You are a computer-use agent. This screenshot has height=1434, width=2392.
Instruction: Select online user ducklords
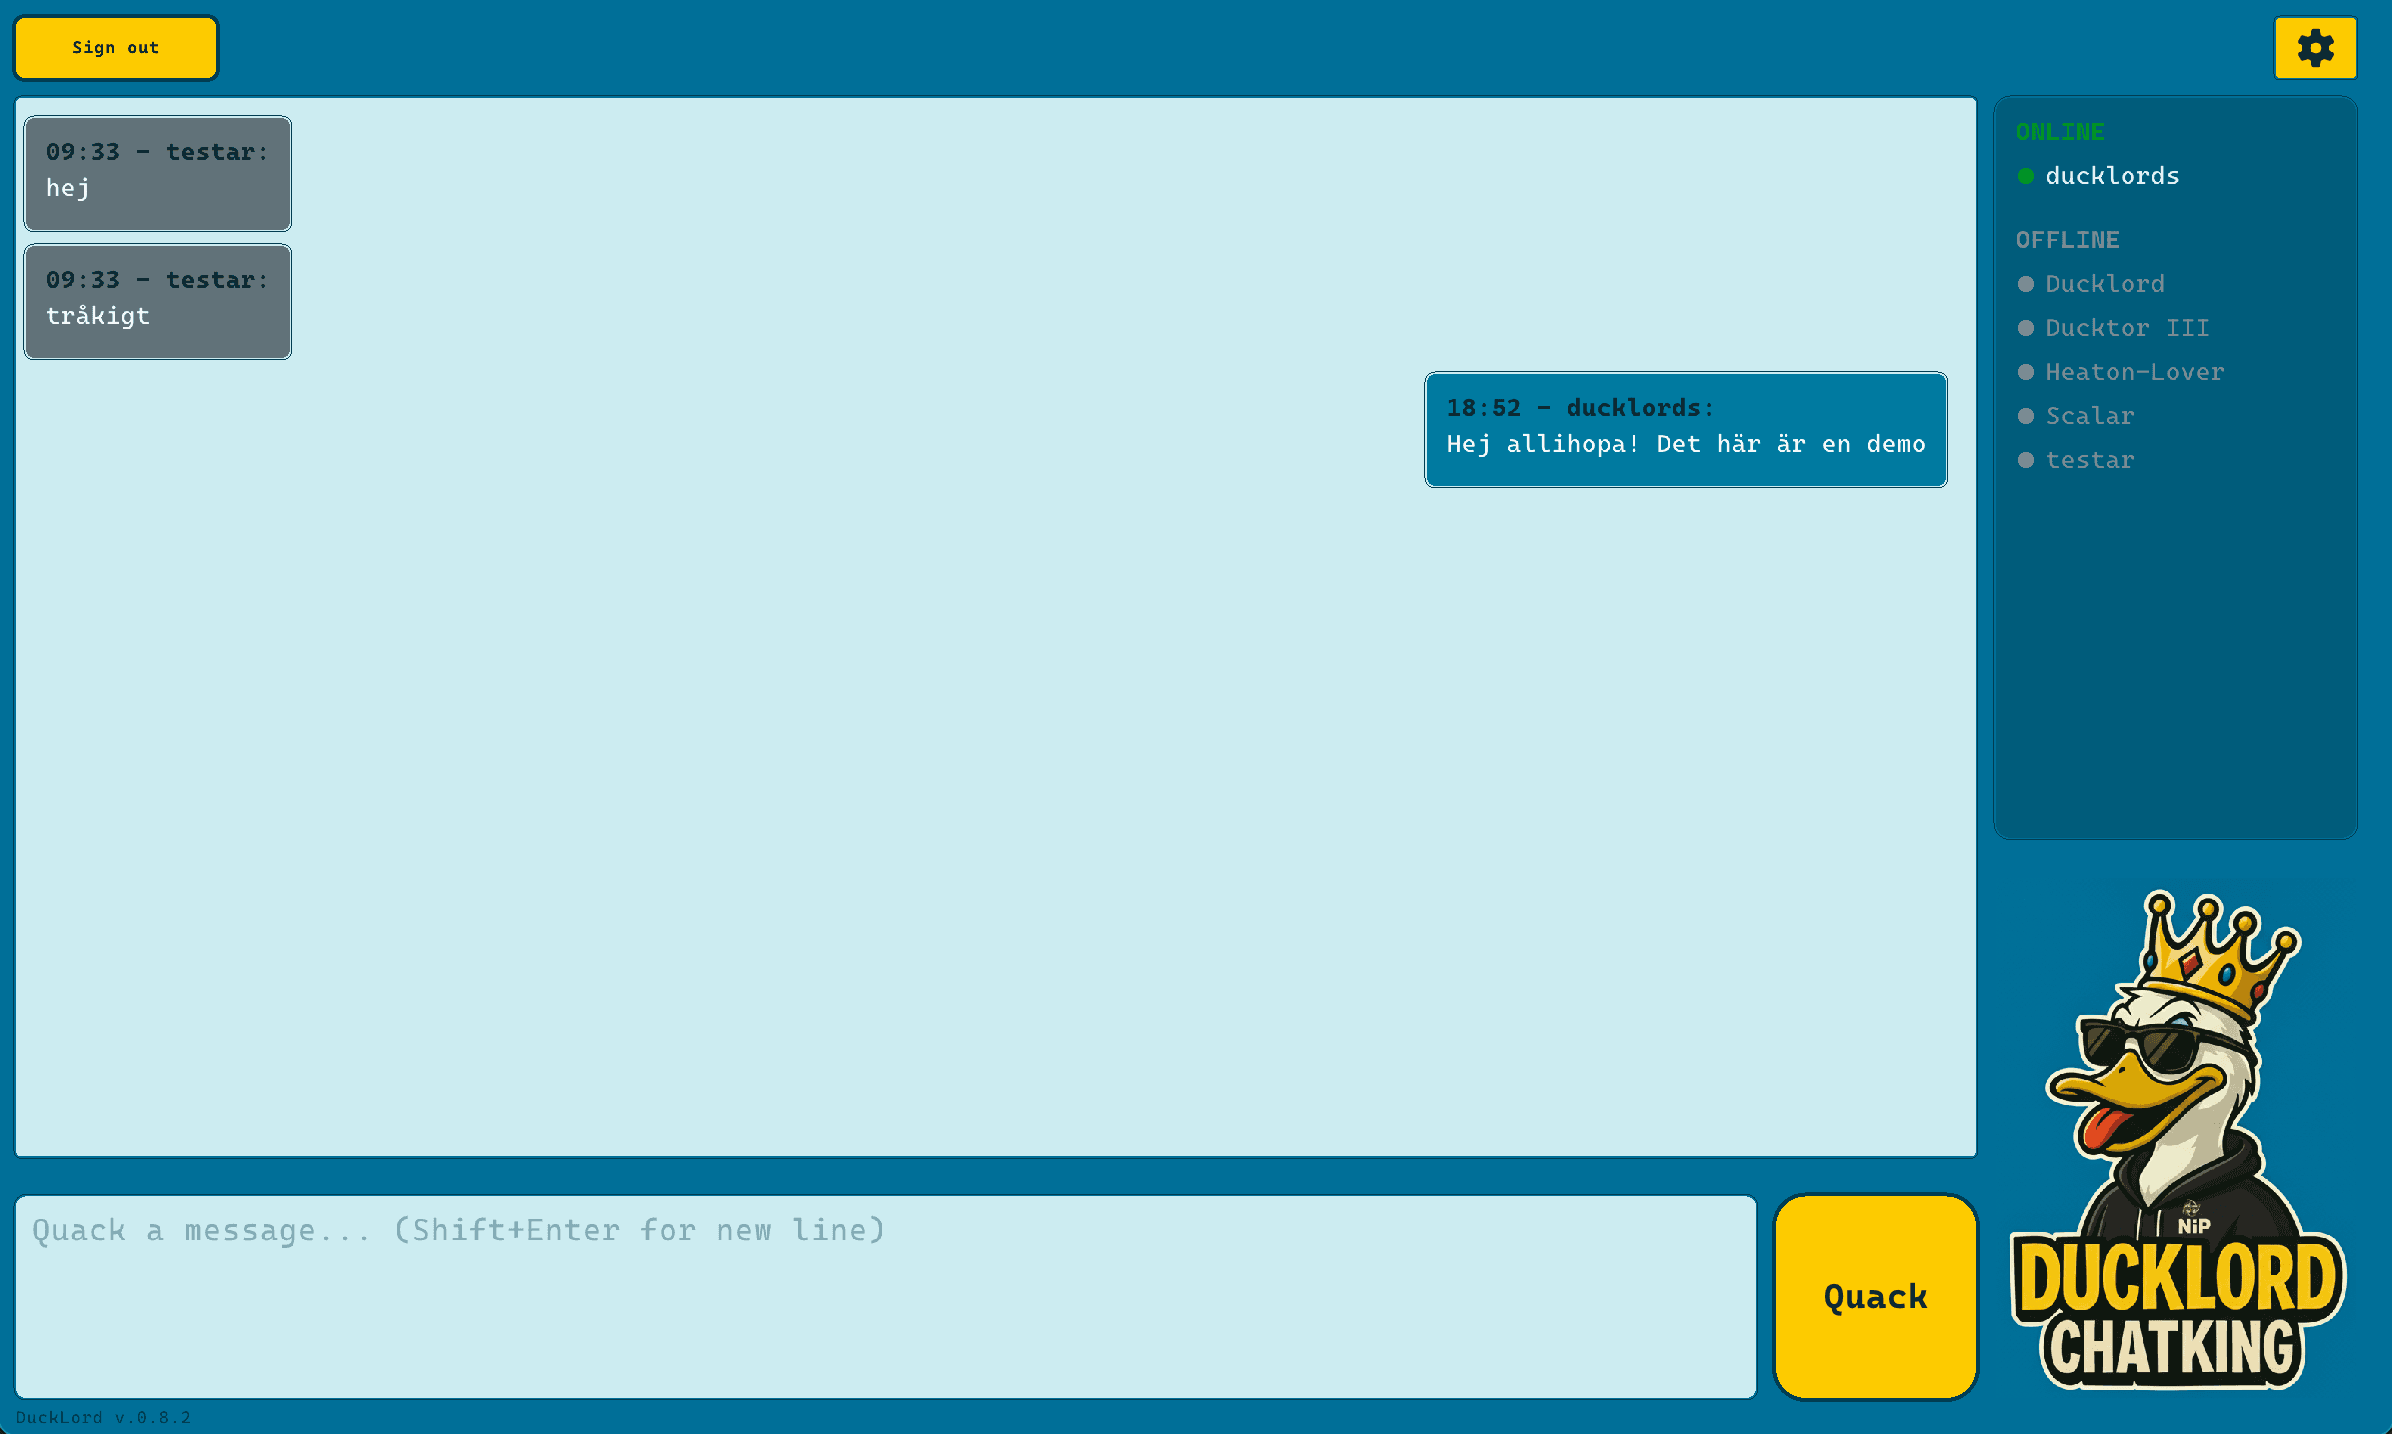click(2112, 176)
